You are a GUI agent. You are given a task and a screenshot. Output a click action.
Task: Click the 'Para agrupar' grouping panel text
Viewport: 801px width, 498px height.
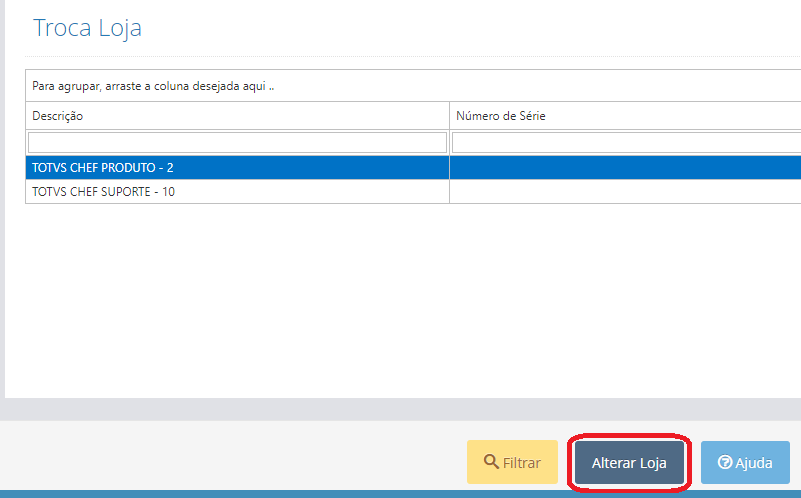click(153, 86)
